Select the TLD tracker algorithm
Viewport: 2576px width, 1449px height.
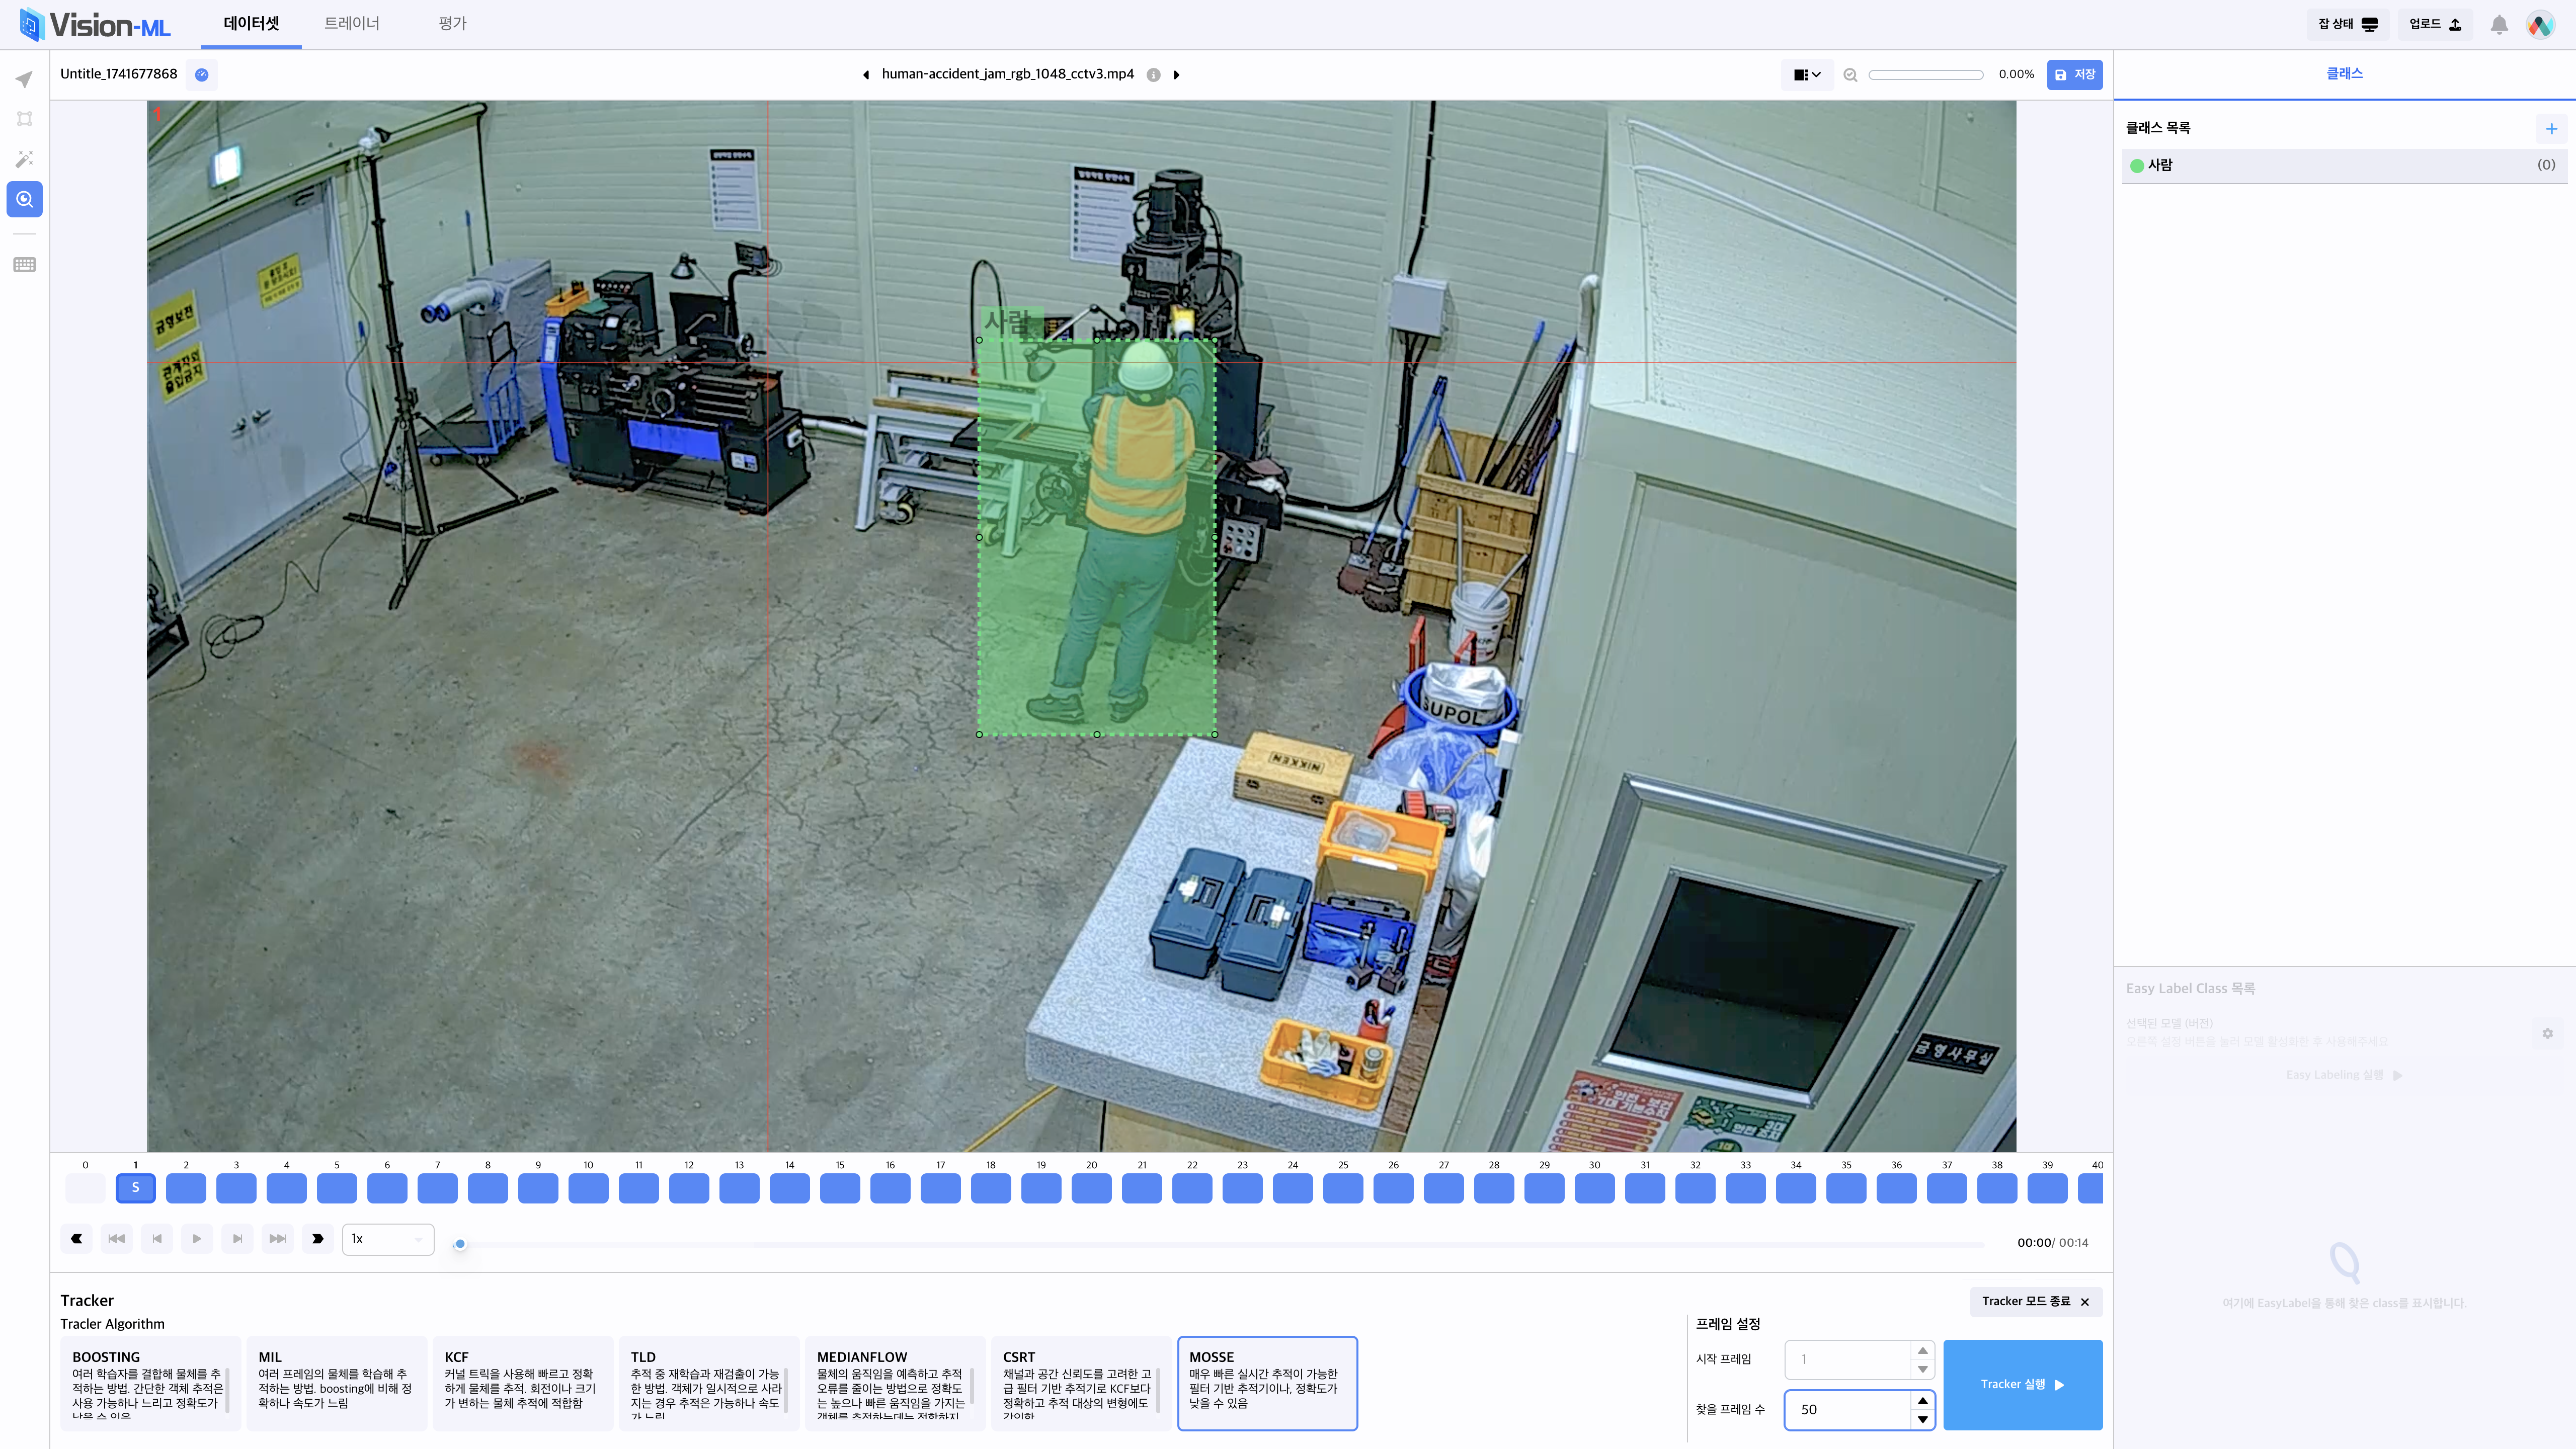click(x=708, y=1383)
